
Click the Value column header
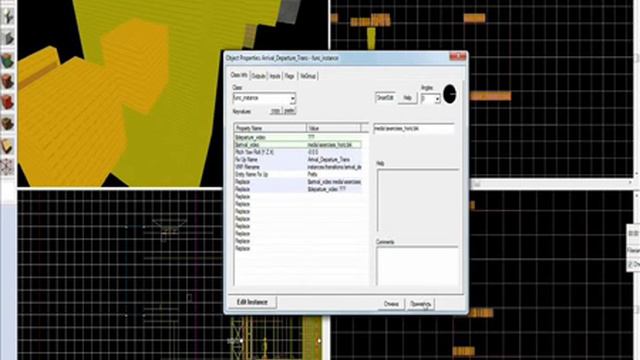click(333, 128)
